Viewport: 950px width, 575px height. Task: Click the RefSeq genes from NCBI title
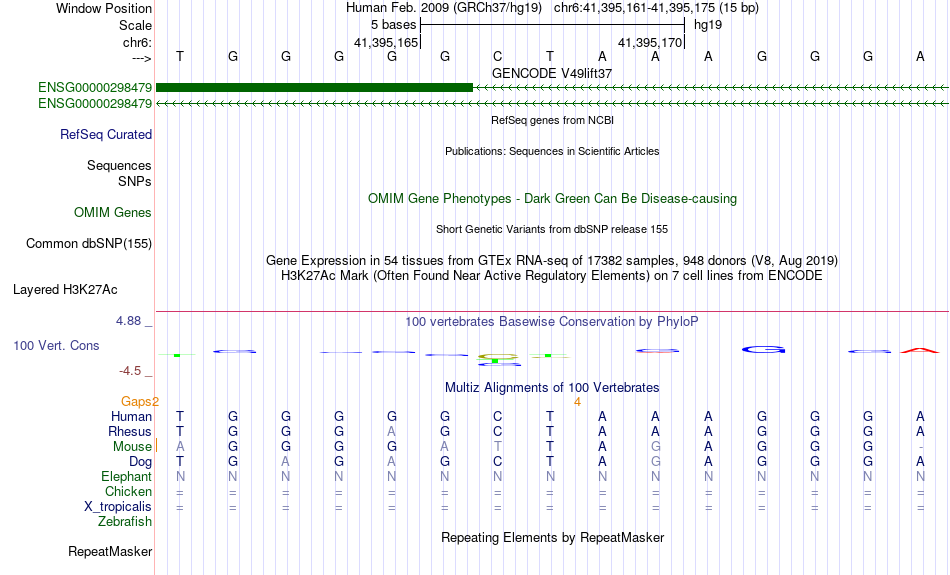pos(553,121)
